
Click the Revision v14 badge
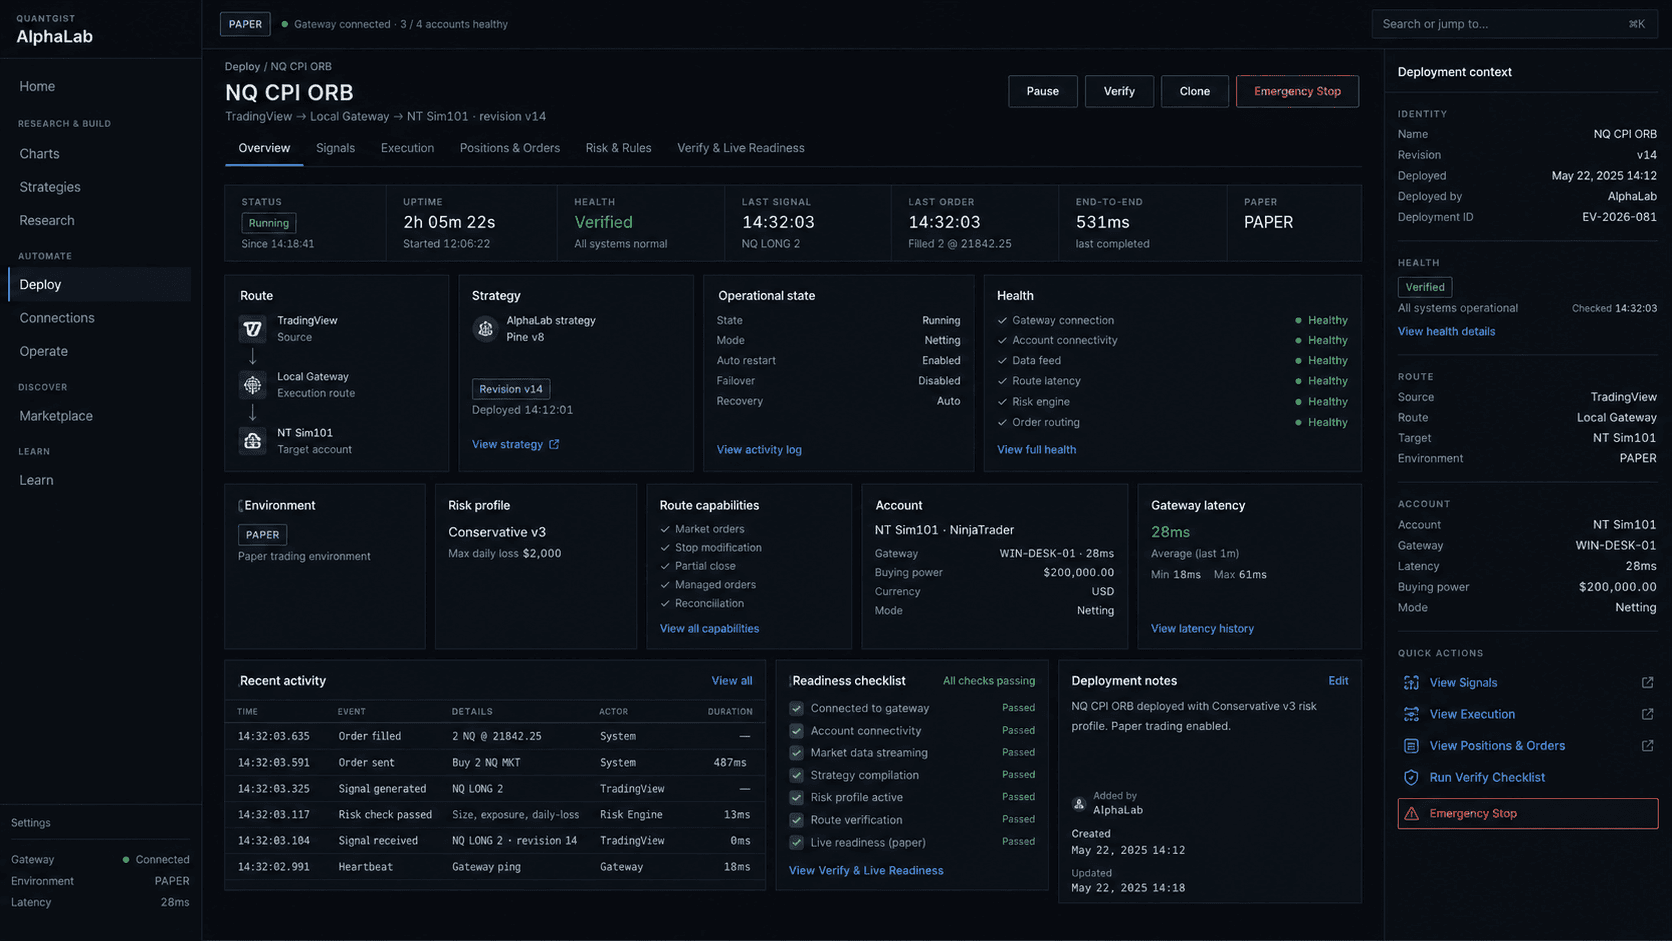(x=511, y=389)
